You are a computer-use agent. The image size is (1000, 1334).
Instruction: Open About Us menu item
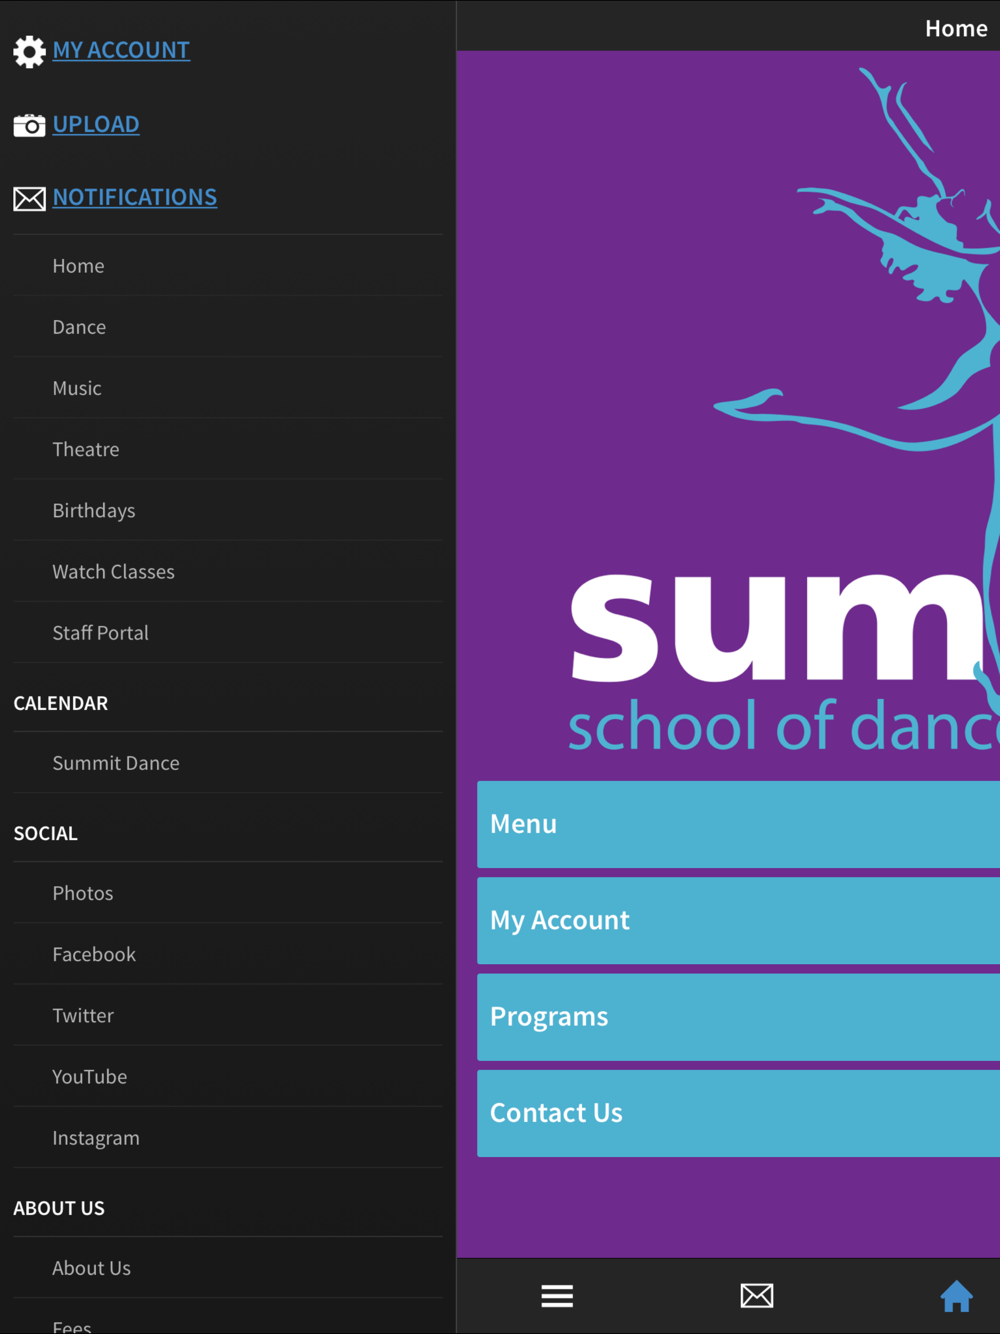(228, 1268)
